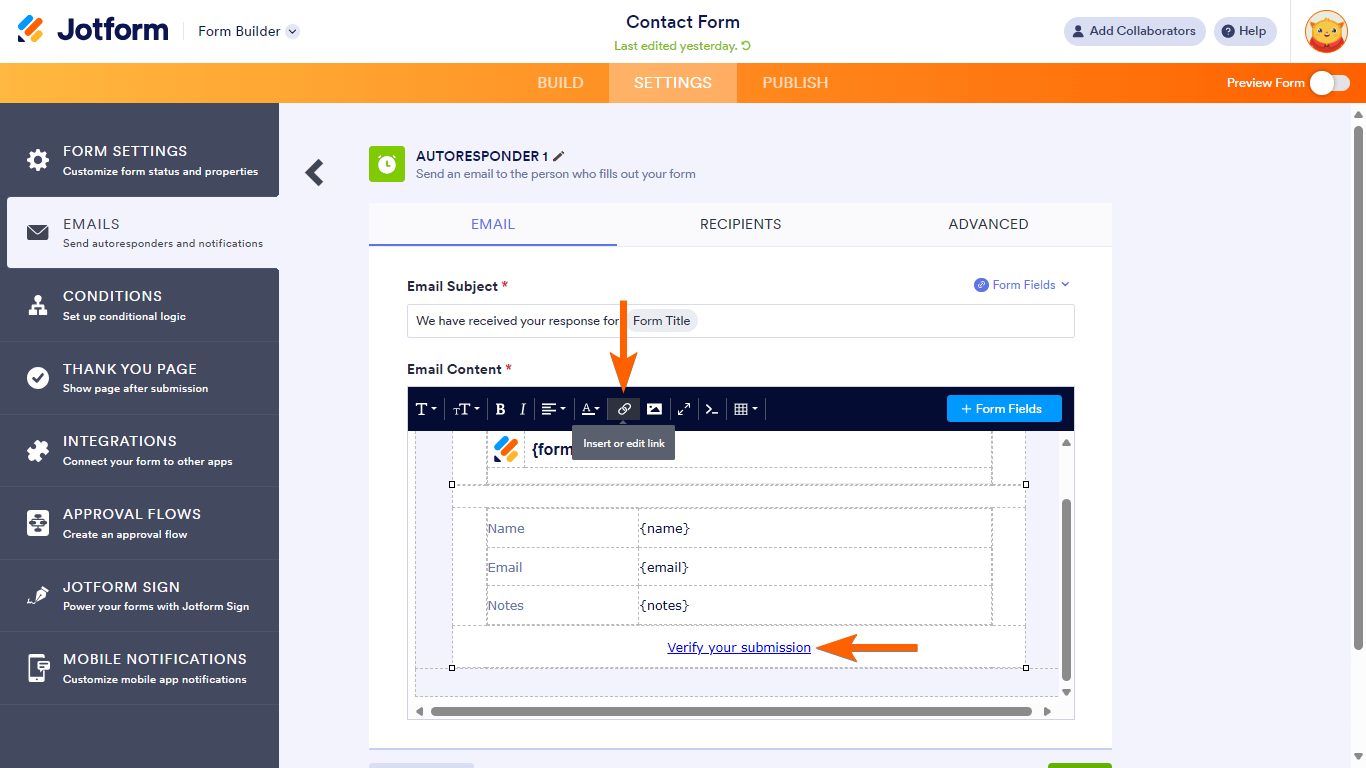The image size is (1366, 768).
Task: Click the Verify your submission link
Action: 739,648
